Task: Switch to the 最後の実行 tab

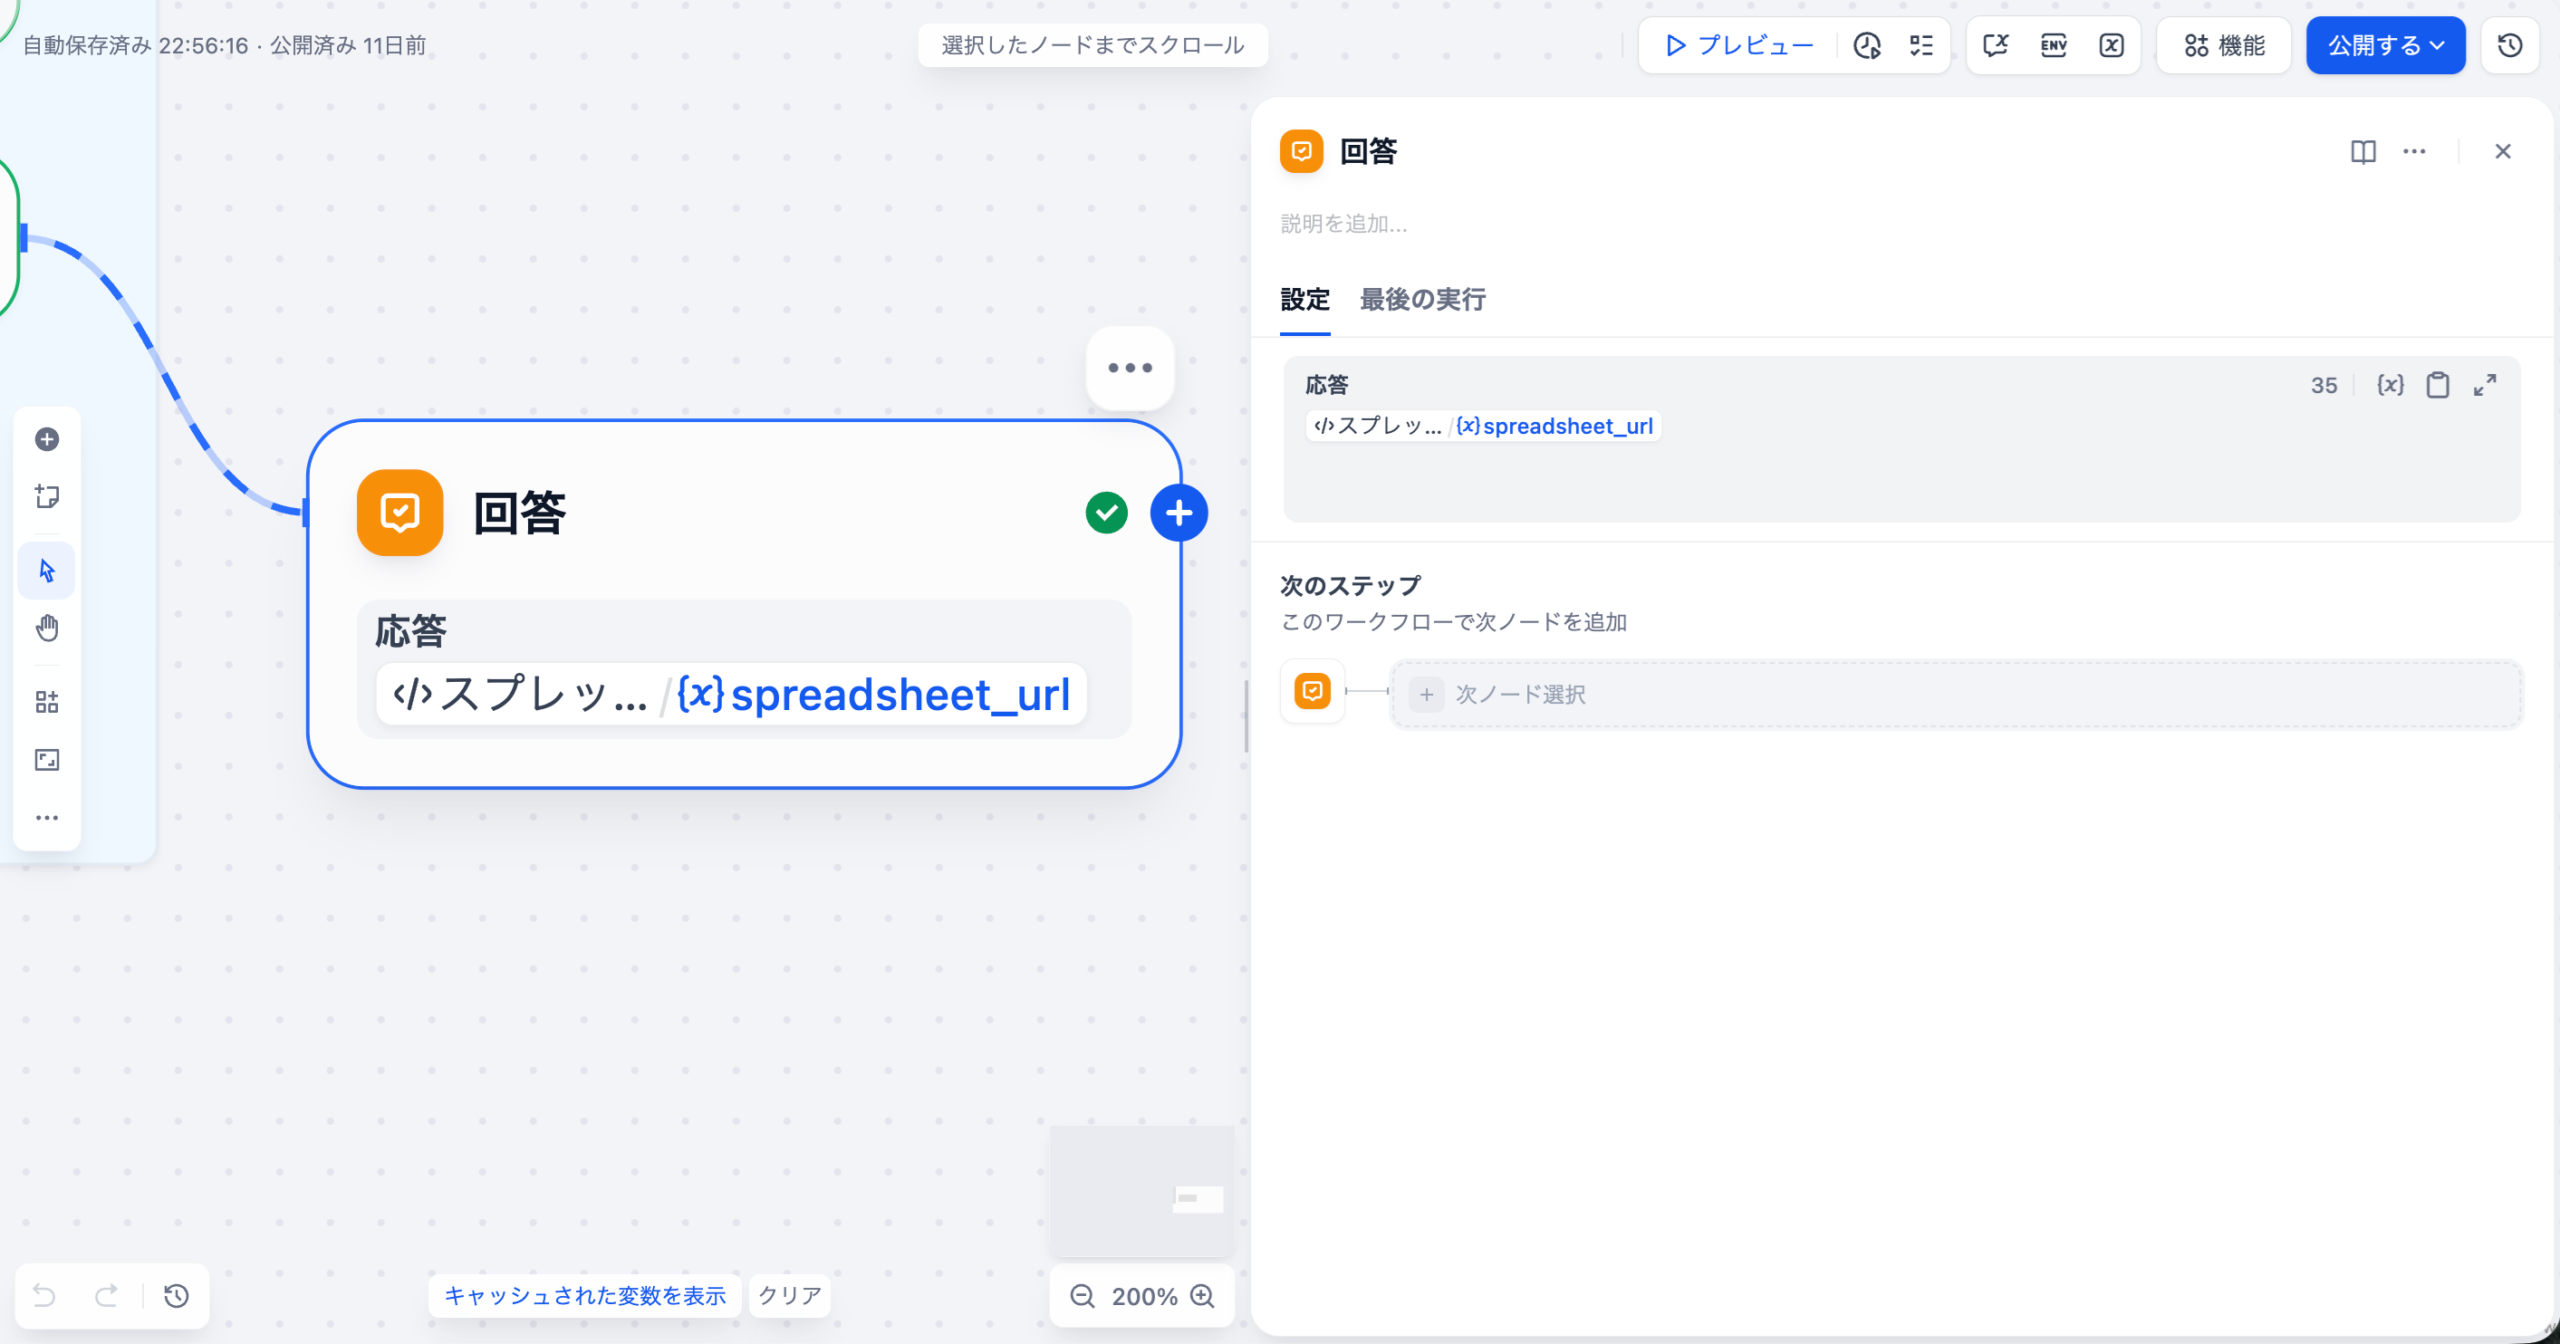Action: click(x=1422, y=299)
